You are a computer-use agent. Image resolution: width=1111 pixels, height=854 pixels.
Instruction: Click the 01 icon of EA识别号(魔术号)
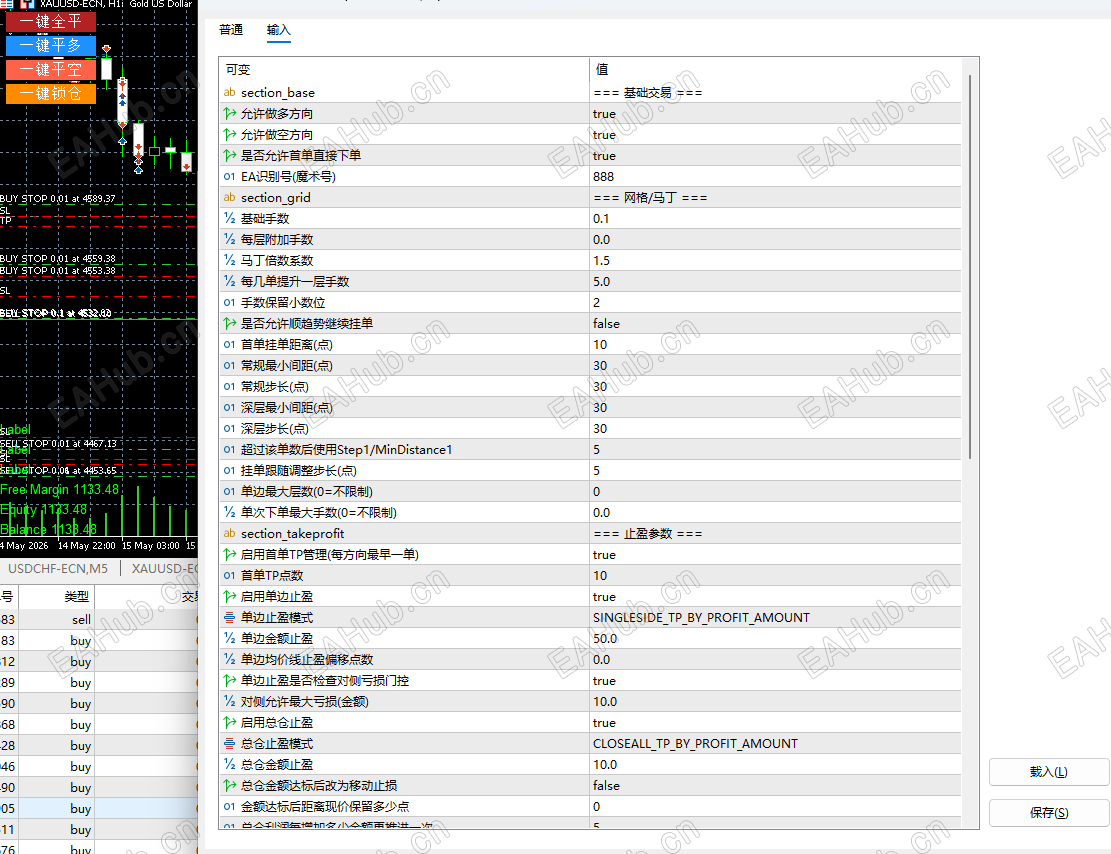tap(230, 176)
